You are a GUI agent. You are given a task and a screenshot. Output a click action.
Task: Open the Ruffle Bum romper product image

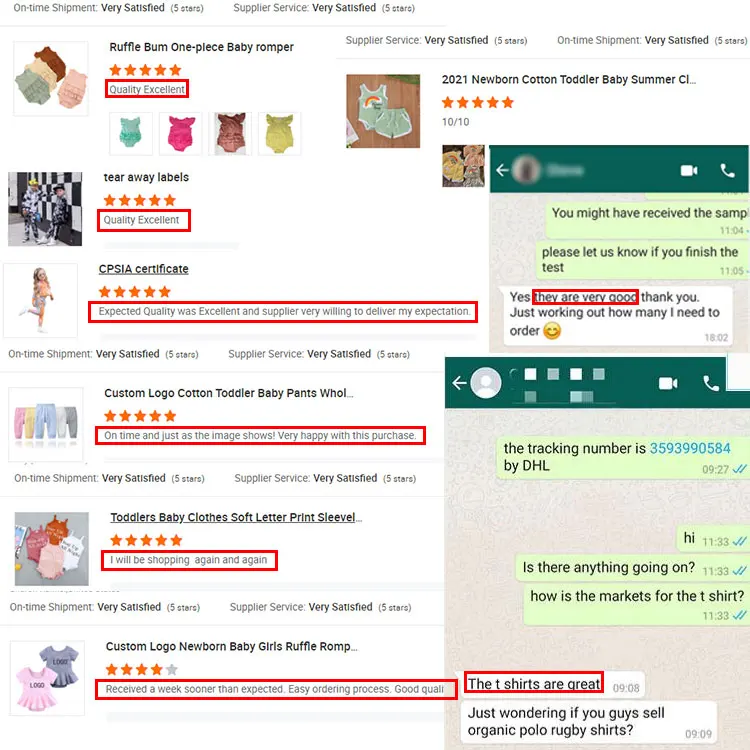pos(51,78)
